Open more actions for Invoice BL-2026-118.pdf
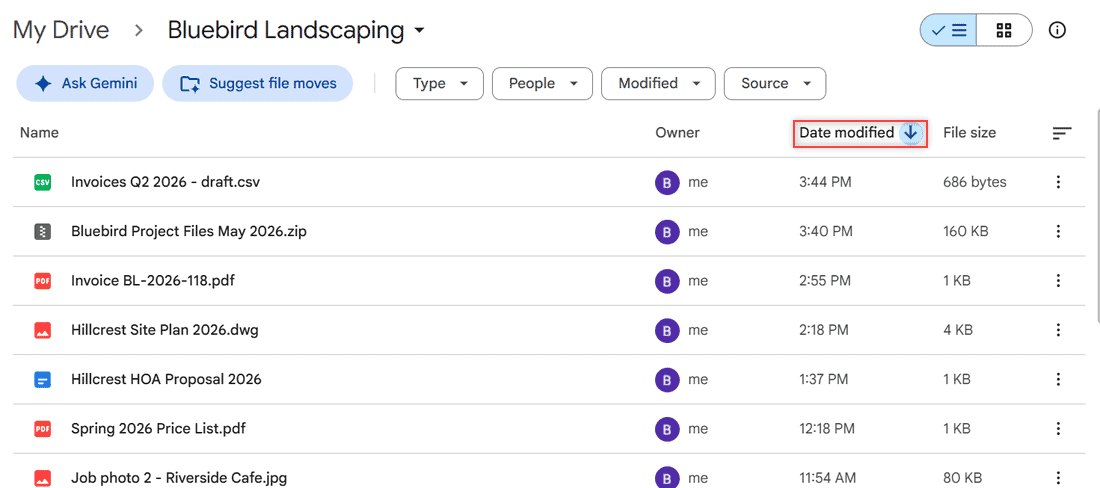Viewport: 1100px width, 488px height. [1058, 281]
